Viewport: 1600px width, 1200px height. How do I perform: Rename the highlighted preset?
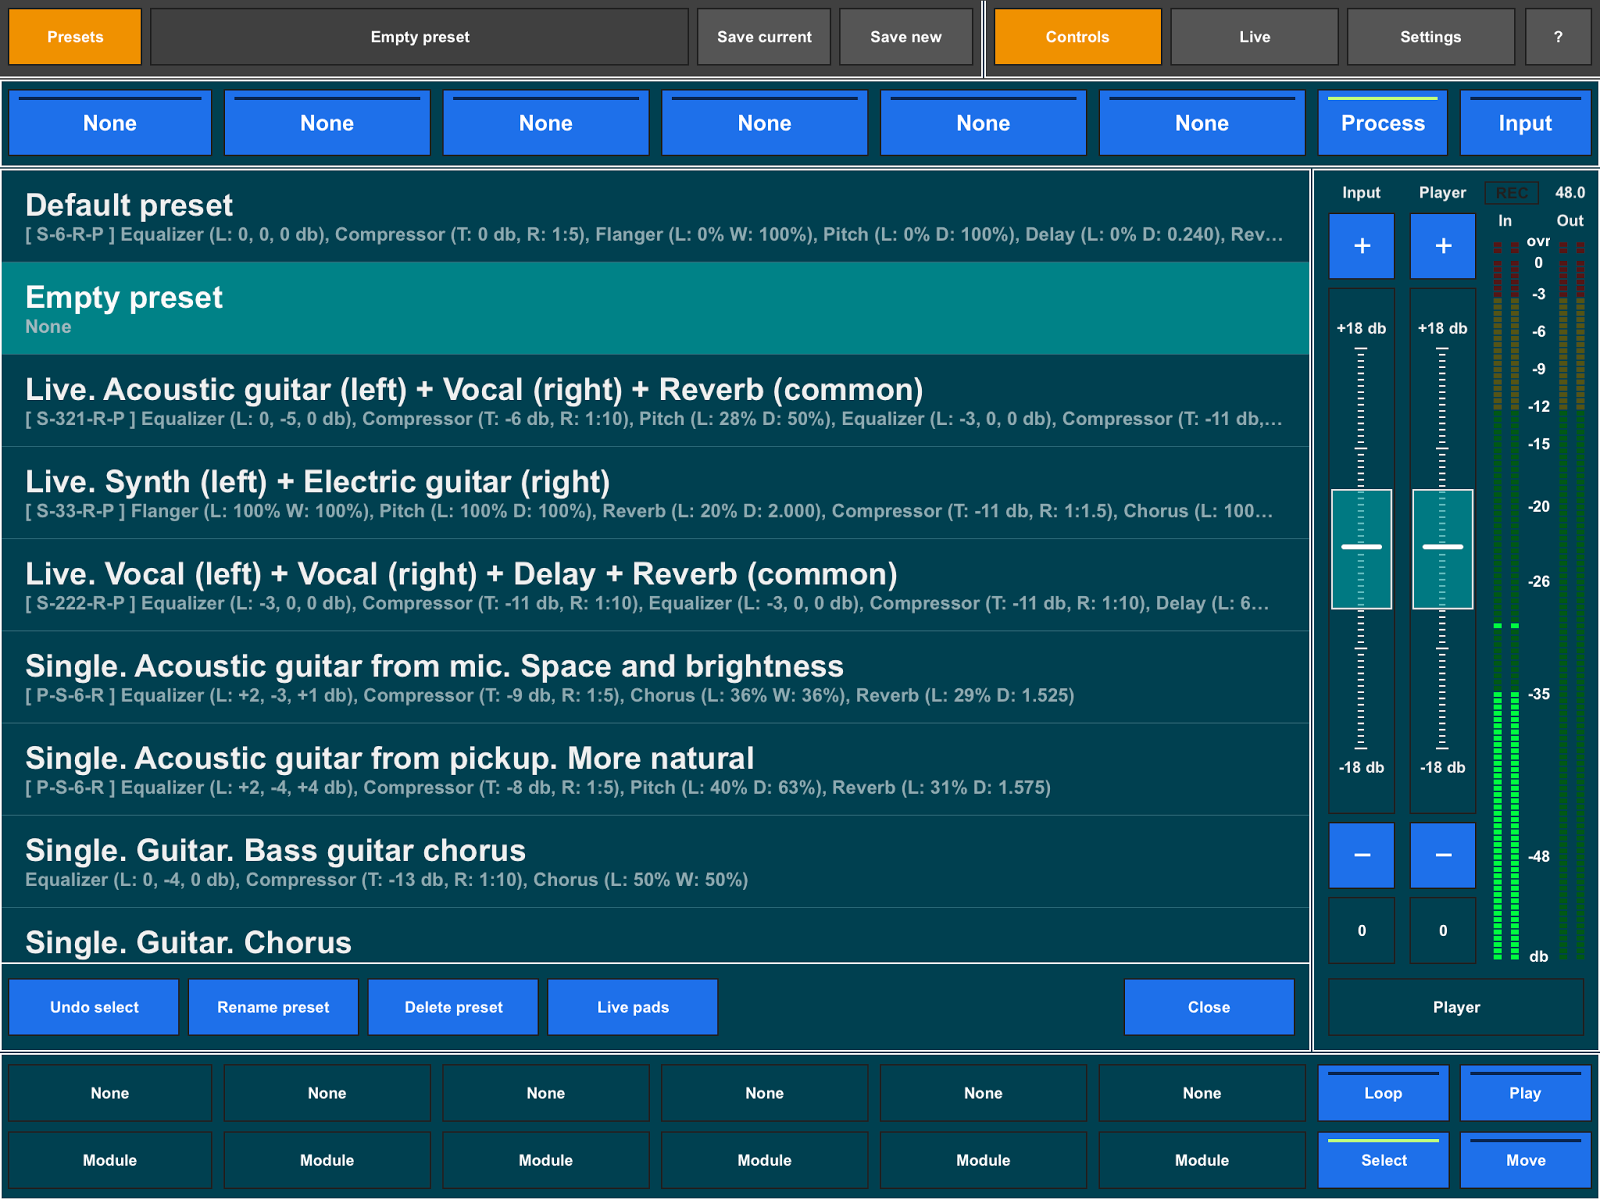(x=272, y=1006)
